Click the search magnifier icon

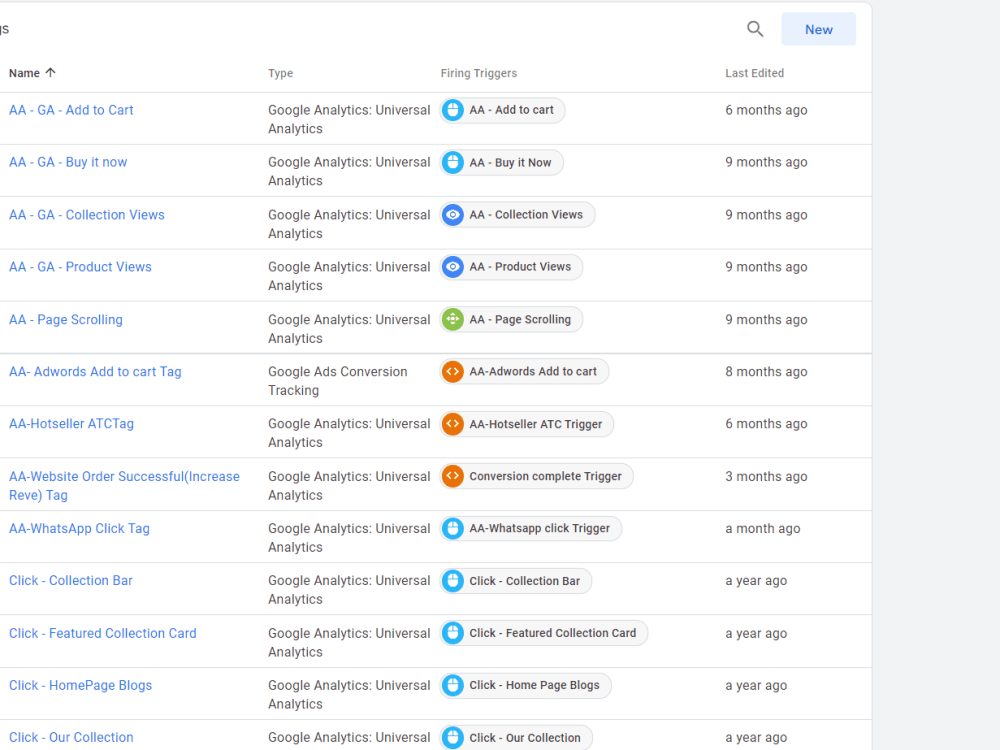click(755, 29)
